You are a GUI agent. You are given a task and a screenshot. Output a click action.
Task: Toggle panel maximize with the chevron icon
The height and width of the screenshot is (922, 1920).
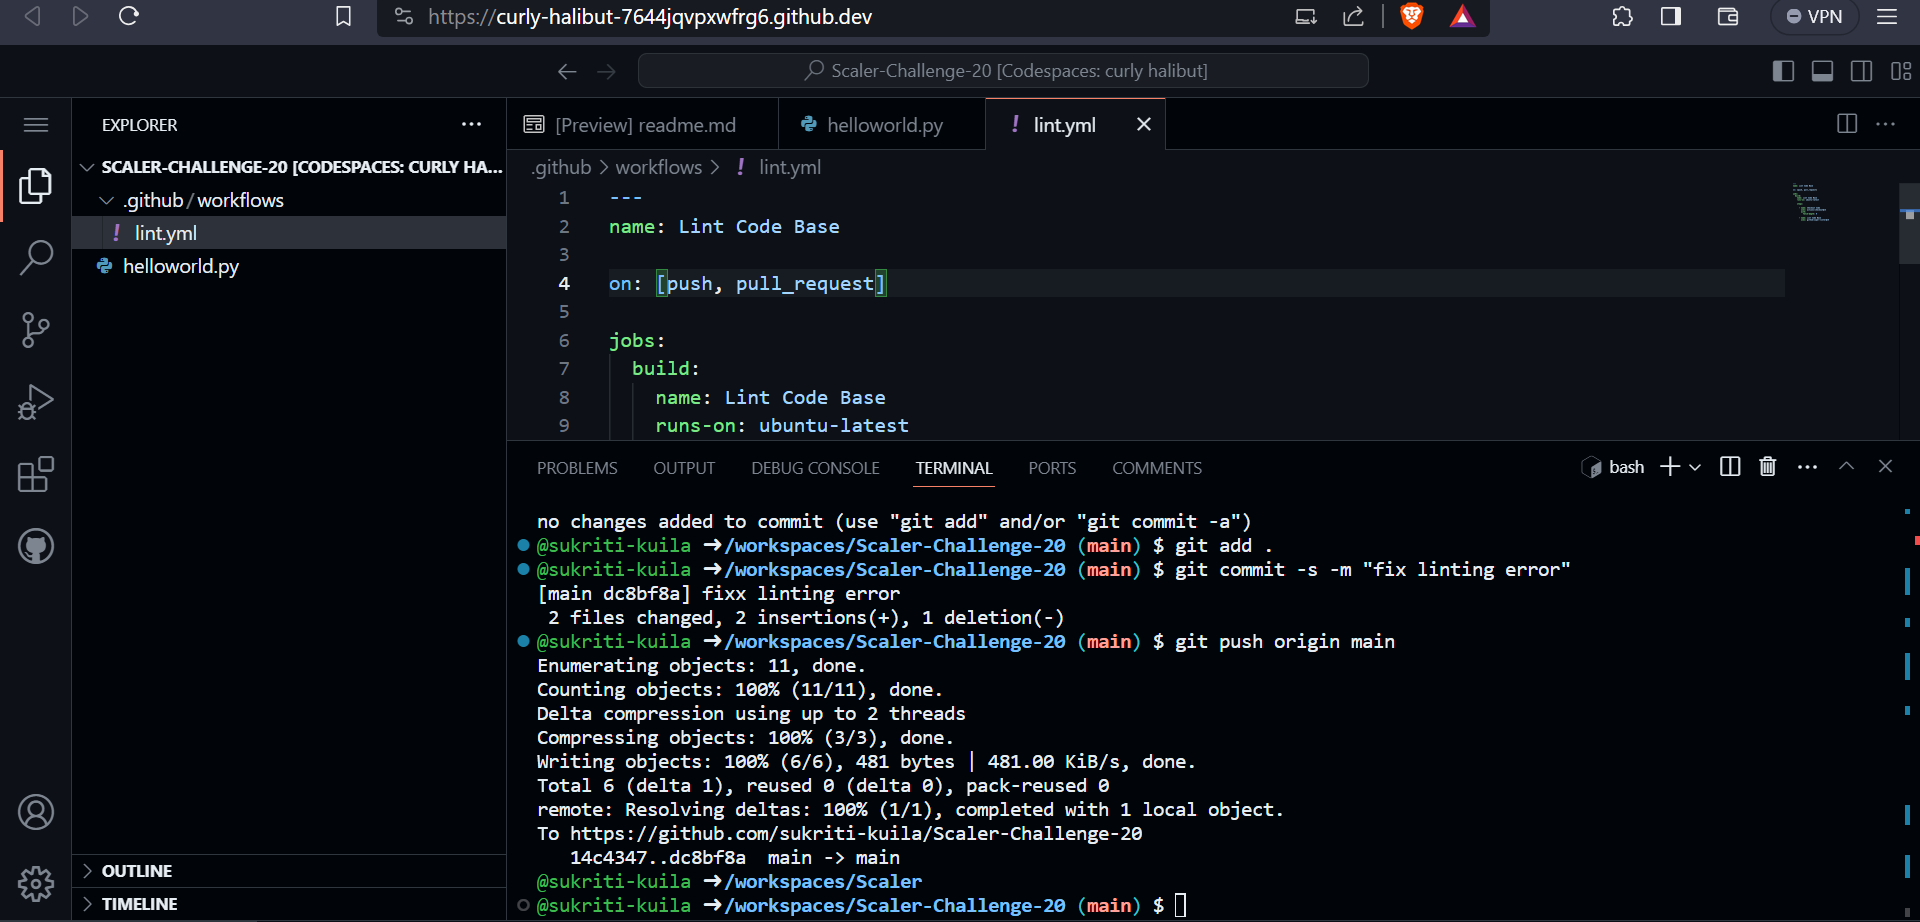[x=1846, y=466]
